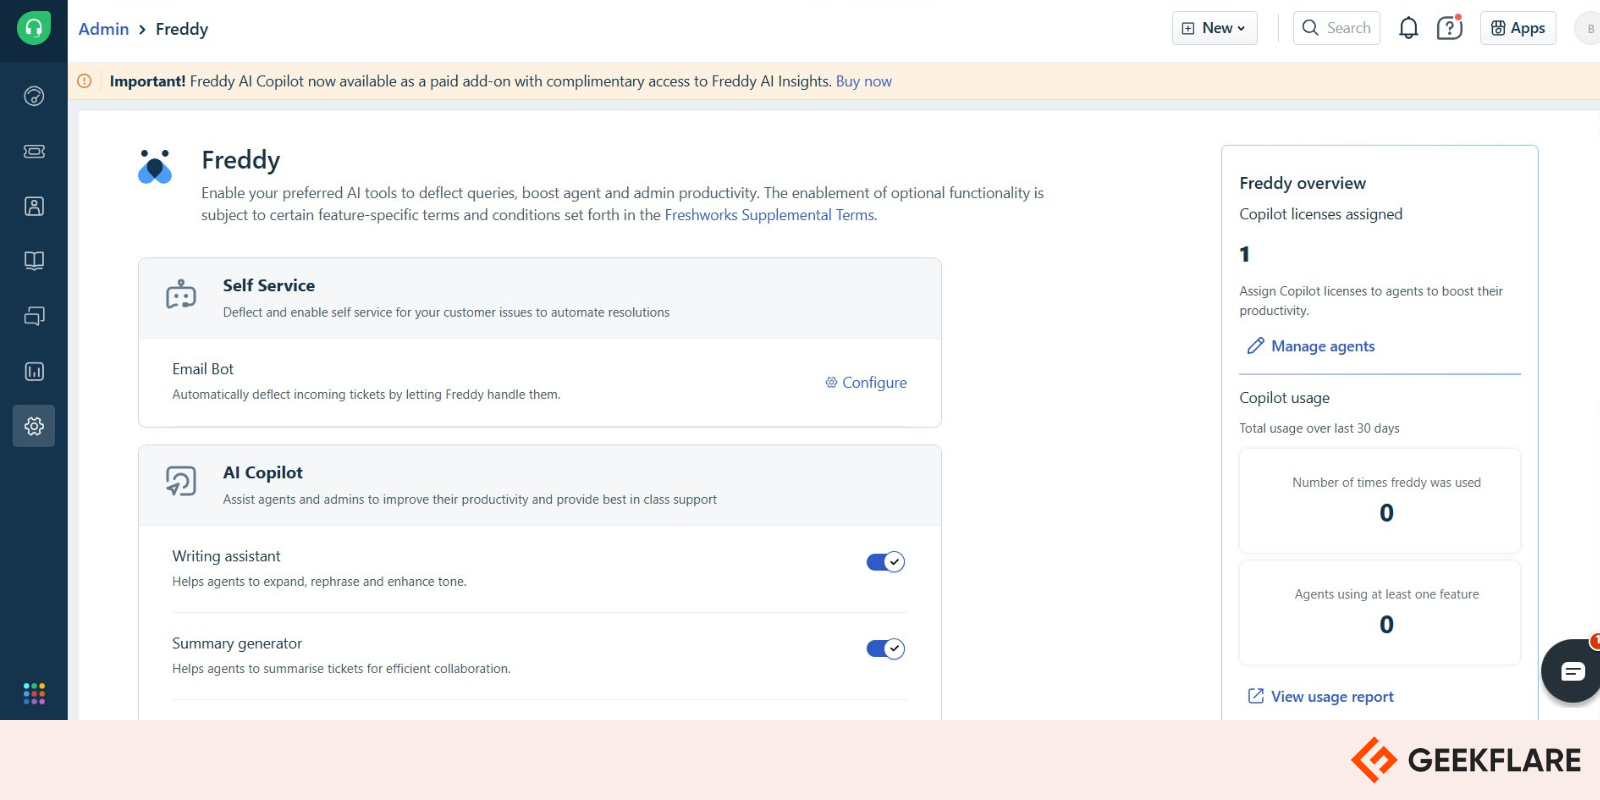Screen dimensions: 1600x800
Task: Go to the Admin breadcrumb
Action: point(104,29)
